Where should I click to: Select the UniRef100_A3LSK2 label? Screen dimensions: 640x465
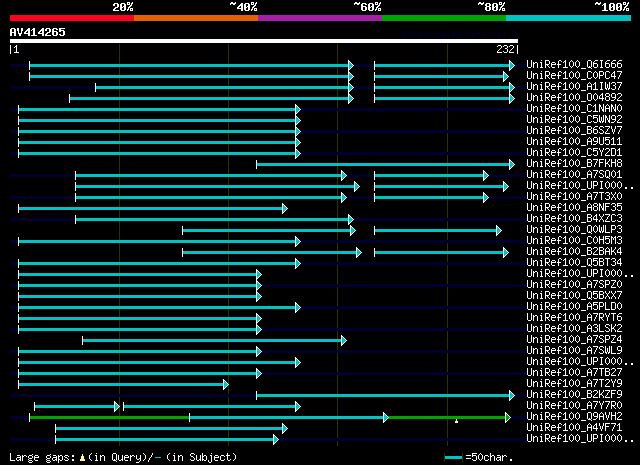point(574,329)
